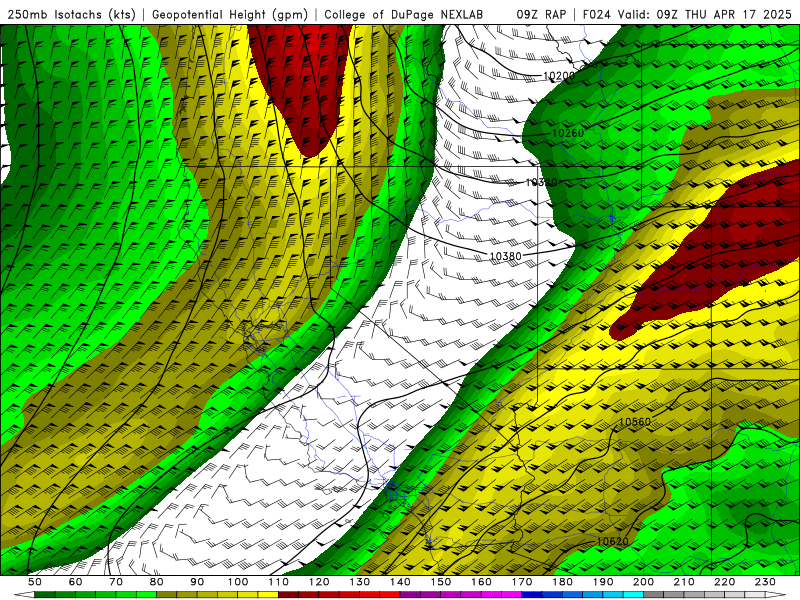This screenshot has height=600, width=800.
Task: Click the 50 value on the color scale
Action: coord(35,582)
